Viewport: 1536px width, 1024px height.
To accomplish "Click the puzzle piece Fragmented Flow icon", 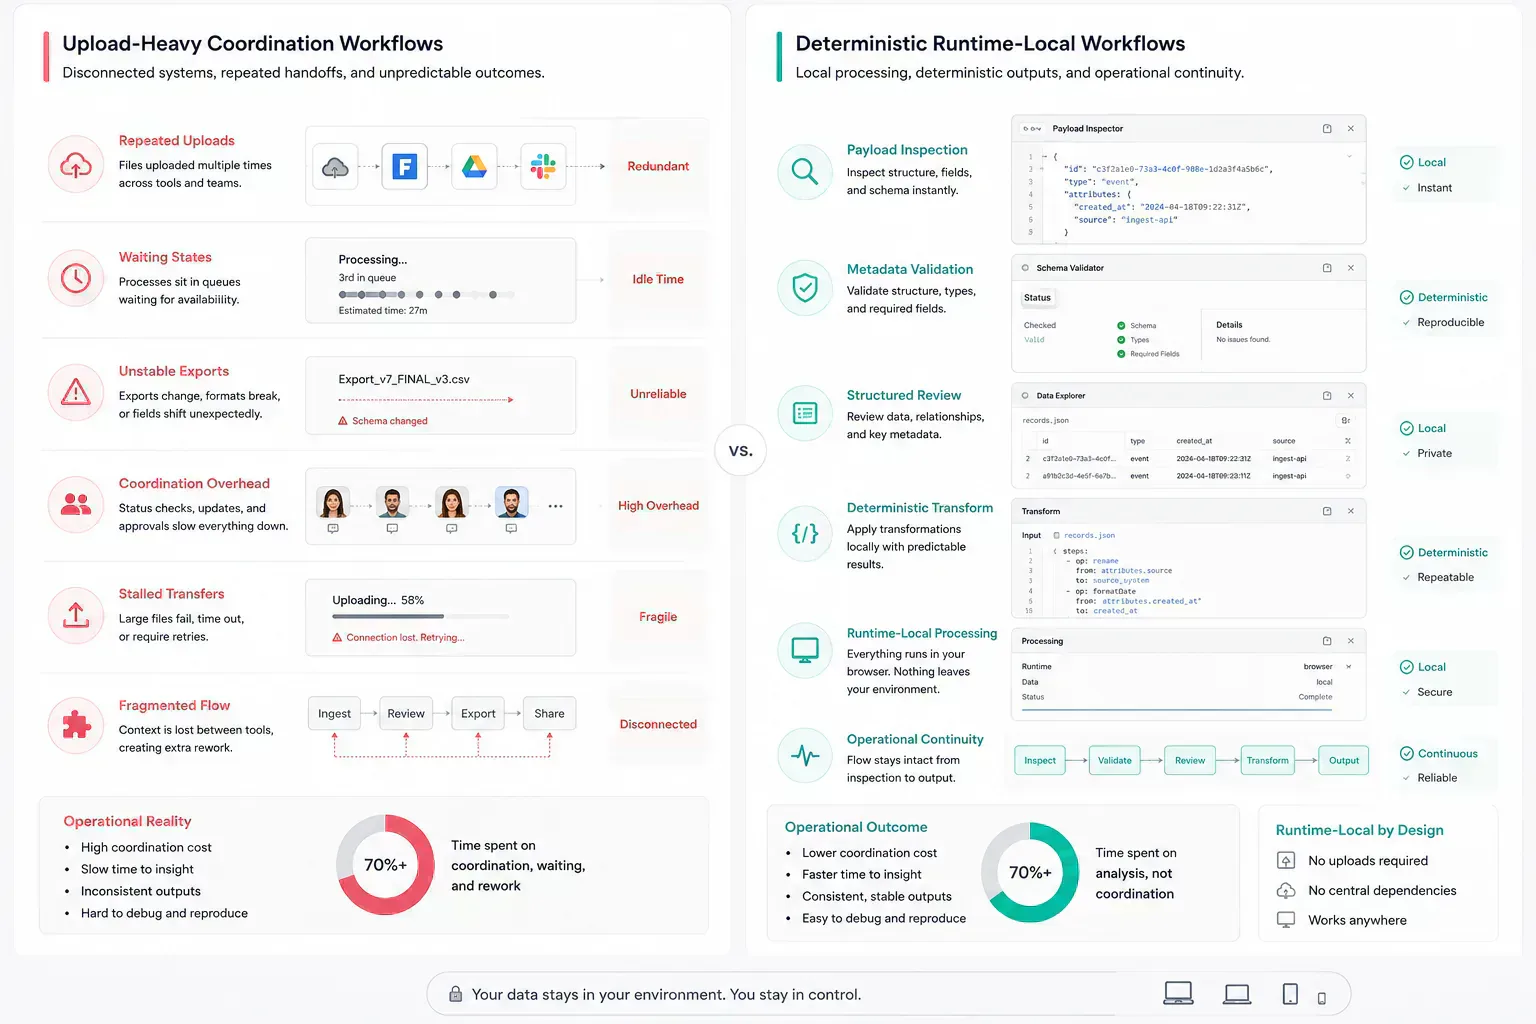I will [x=76, y=724].
